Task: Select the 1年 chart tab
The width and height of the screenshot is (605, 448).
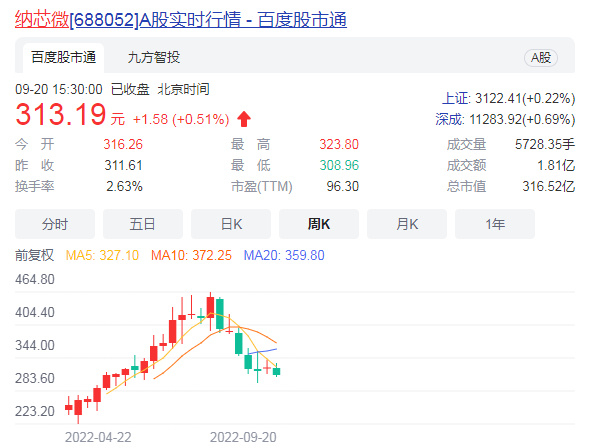Action: tap(495, 224)
